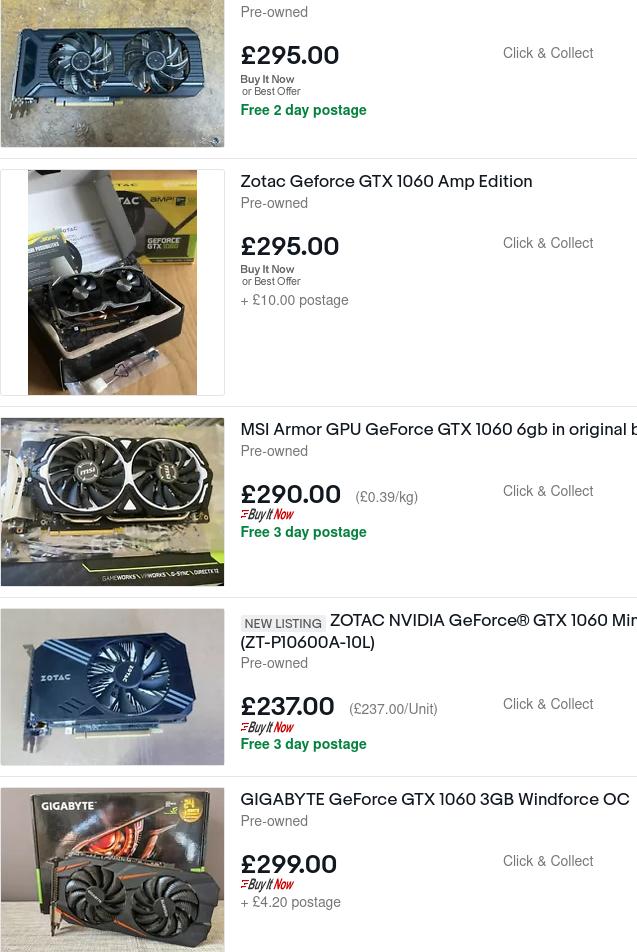Open the Zotac Geforce GTX 1060 Amp Edition listing title

[386, 182]
